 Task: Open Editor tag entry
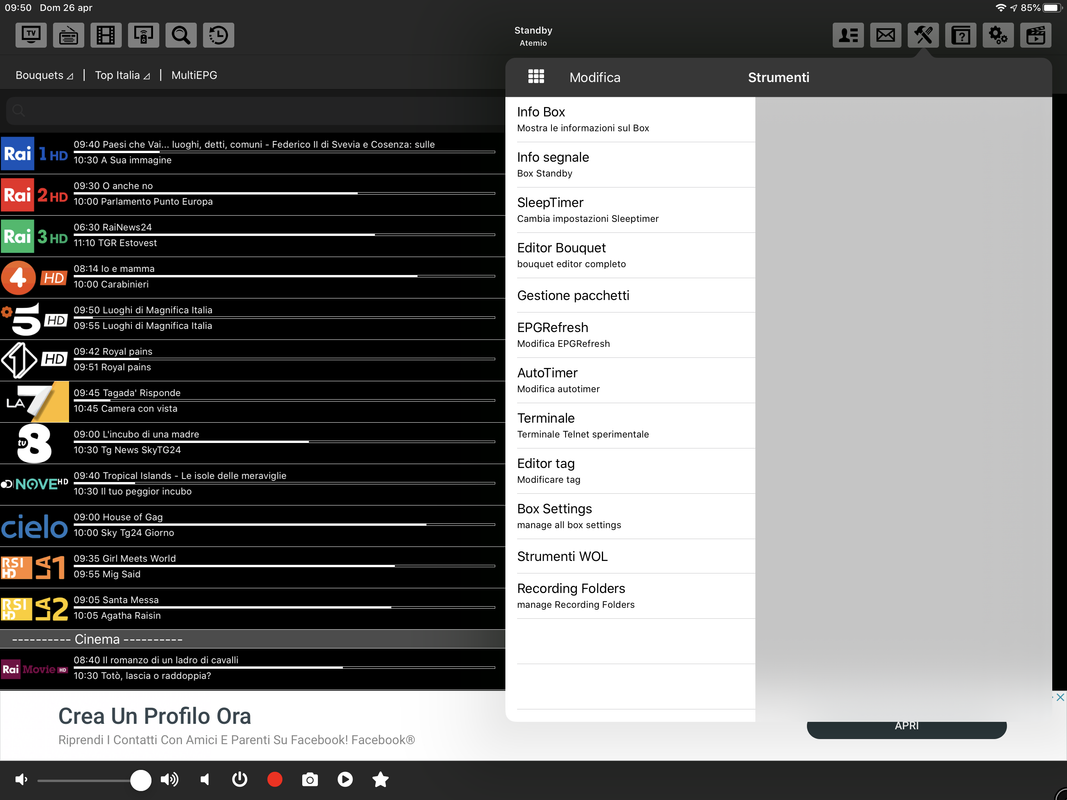pyautogui.click(x=630, y=471)
